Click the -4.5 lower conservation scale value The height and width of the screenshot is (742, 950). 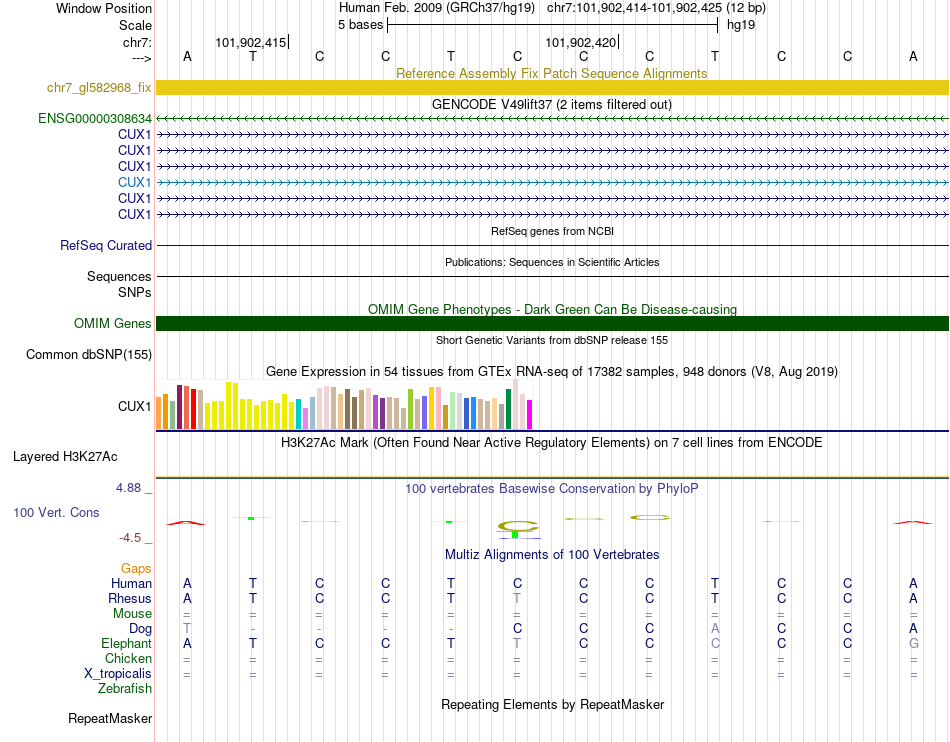pyautogui.click(x=130, y=538)
